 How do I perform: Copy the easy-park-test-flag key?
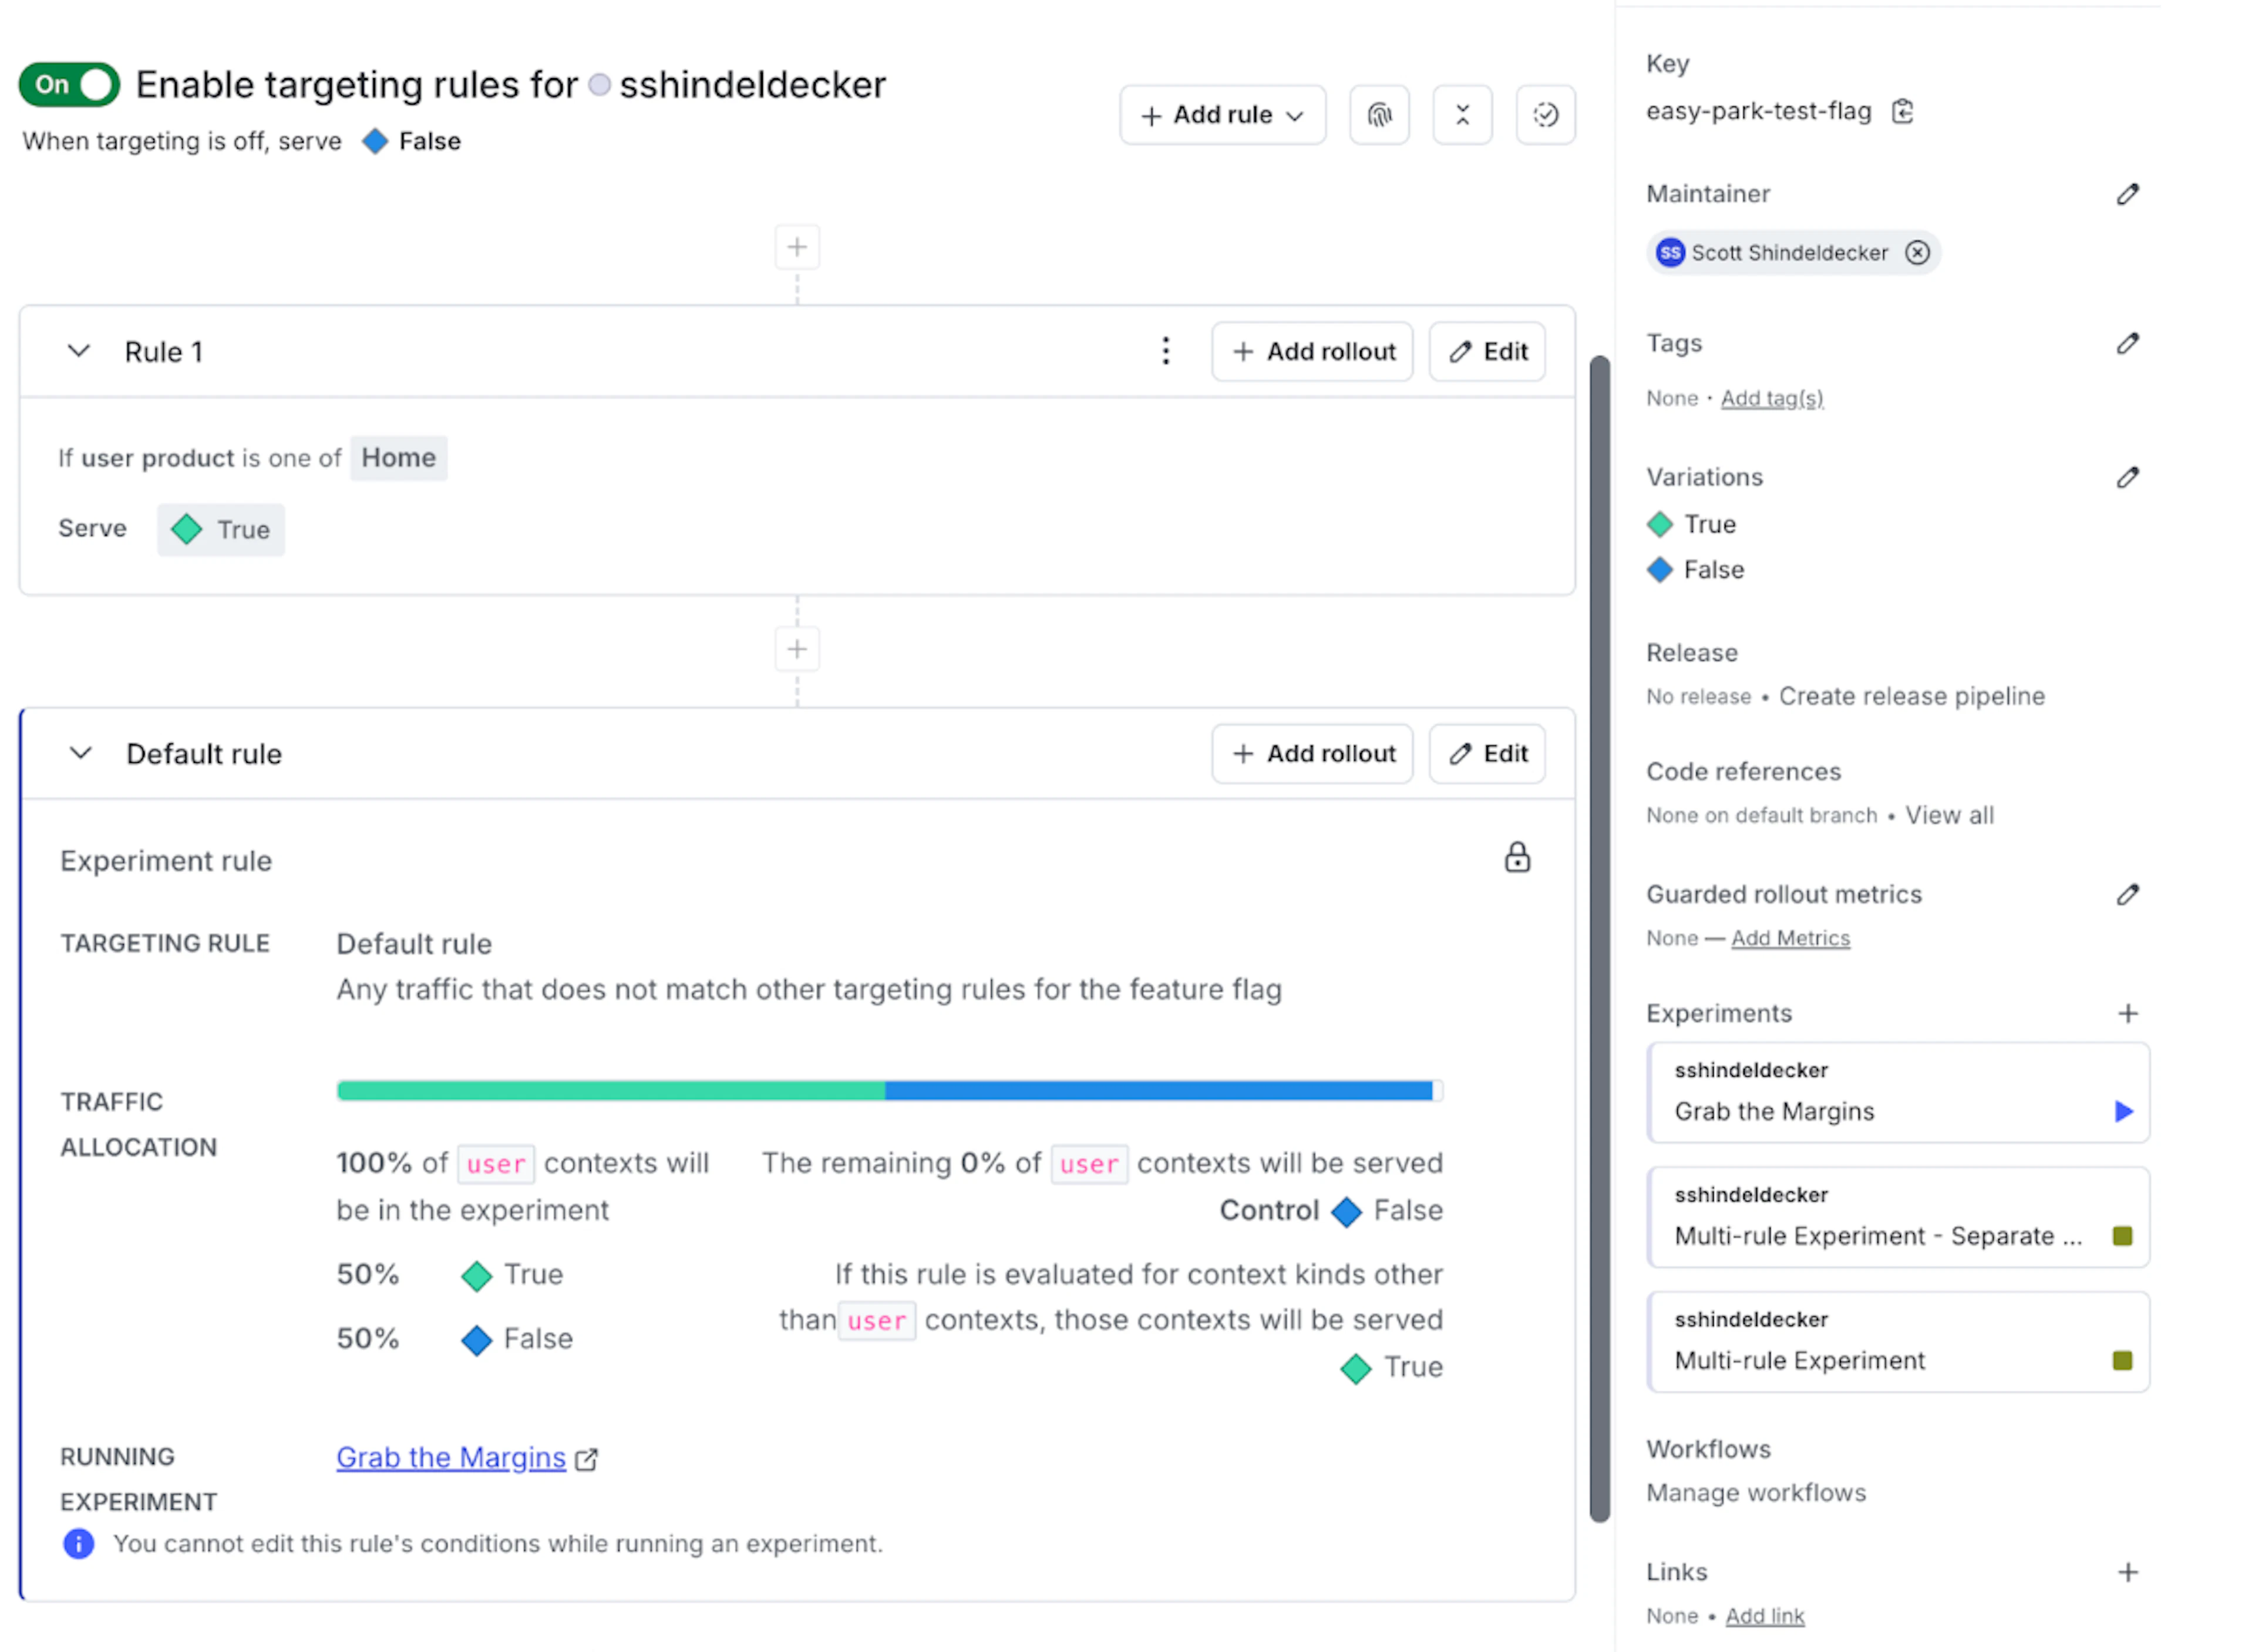pyautogui.click(x=1903, y=111)
